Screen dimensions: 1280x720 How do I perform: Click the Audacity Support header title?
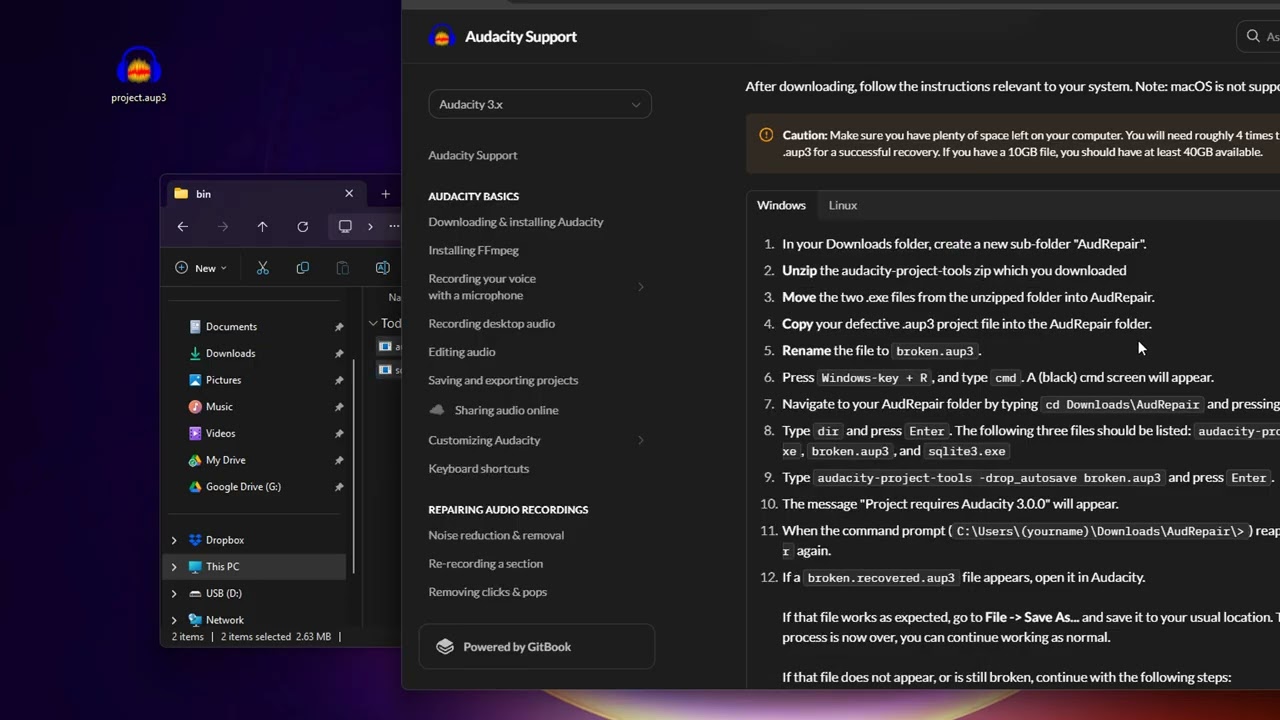[x=521, y=37]
